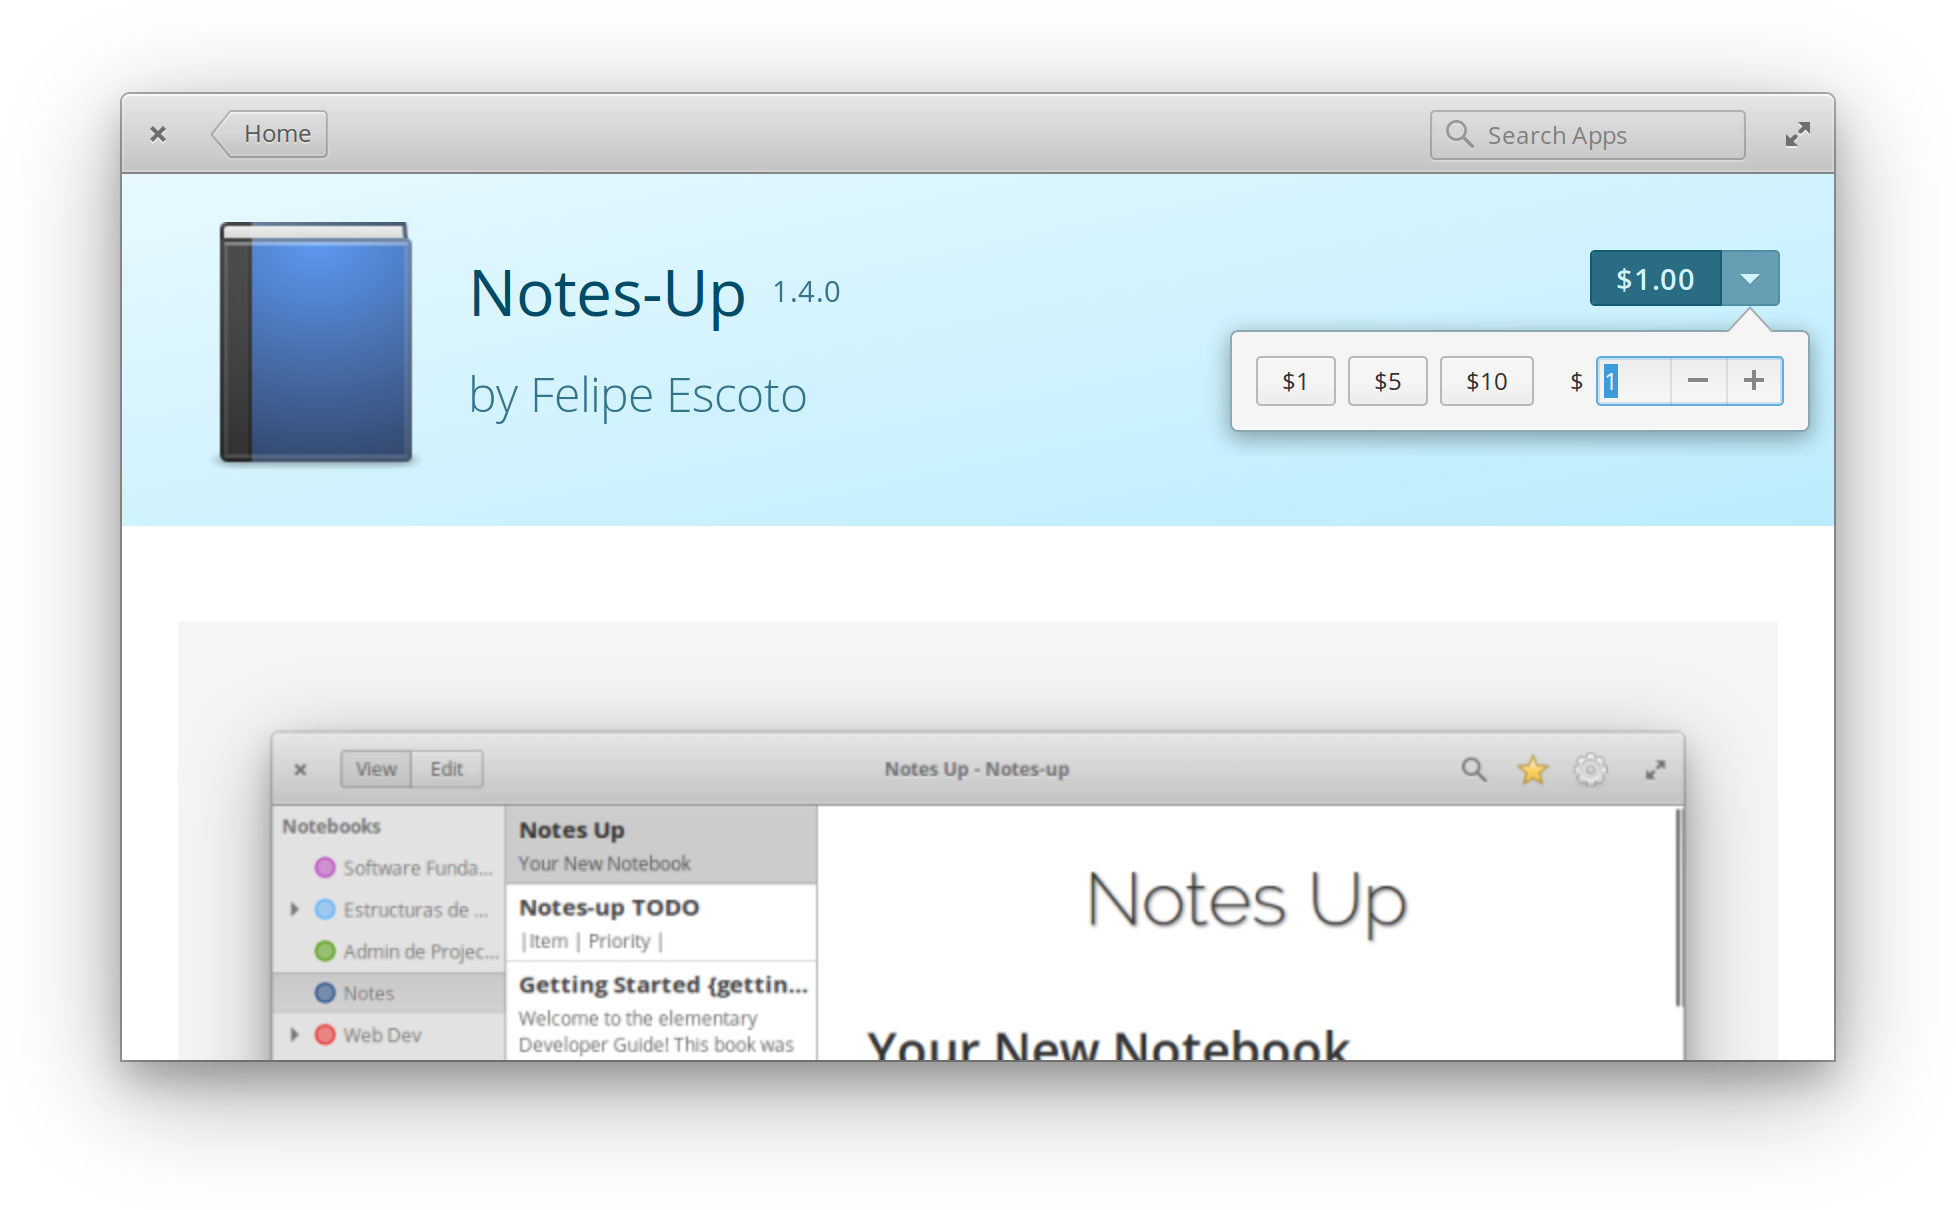
Task: Click the $1 donation amount button
Action: 1292,379
